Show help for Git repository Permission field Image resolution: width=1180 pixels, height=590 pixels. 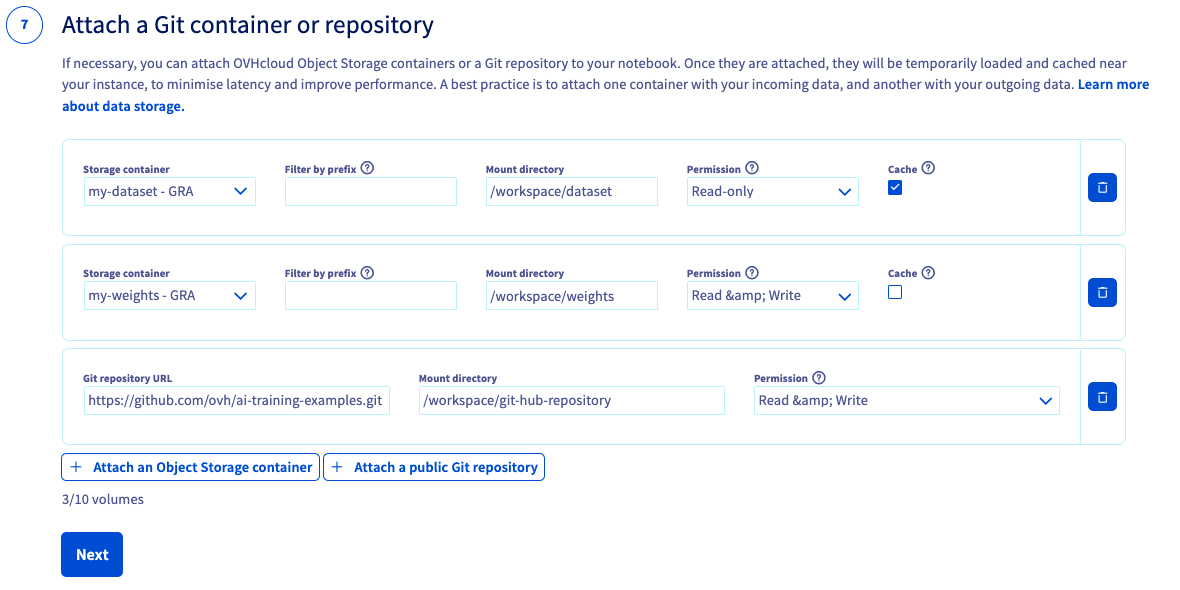[819, 377]
